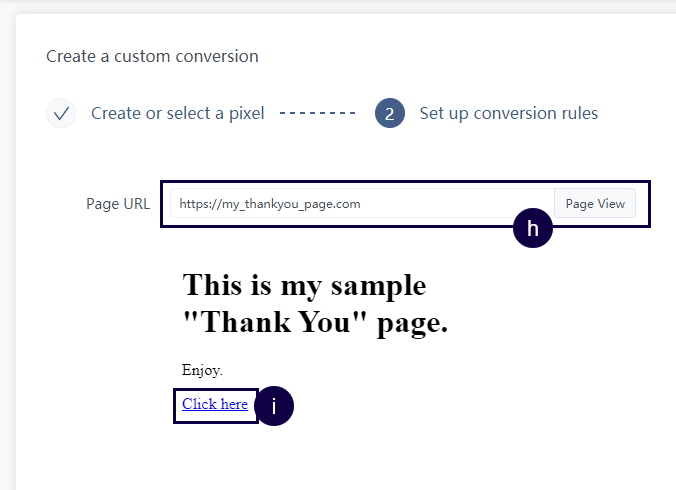Click the white space right of the 'Set up conversion rules' step

[640, 113]
